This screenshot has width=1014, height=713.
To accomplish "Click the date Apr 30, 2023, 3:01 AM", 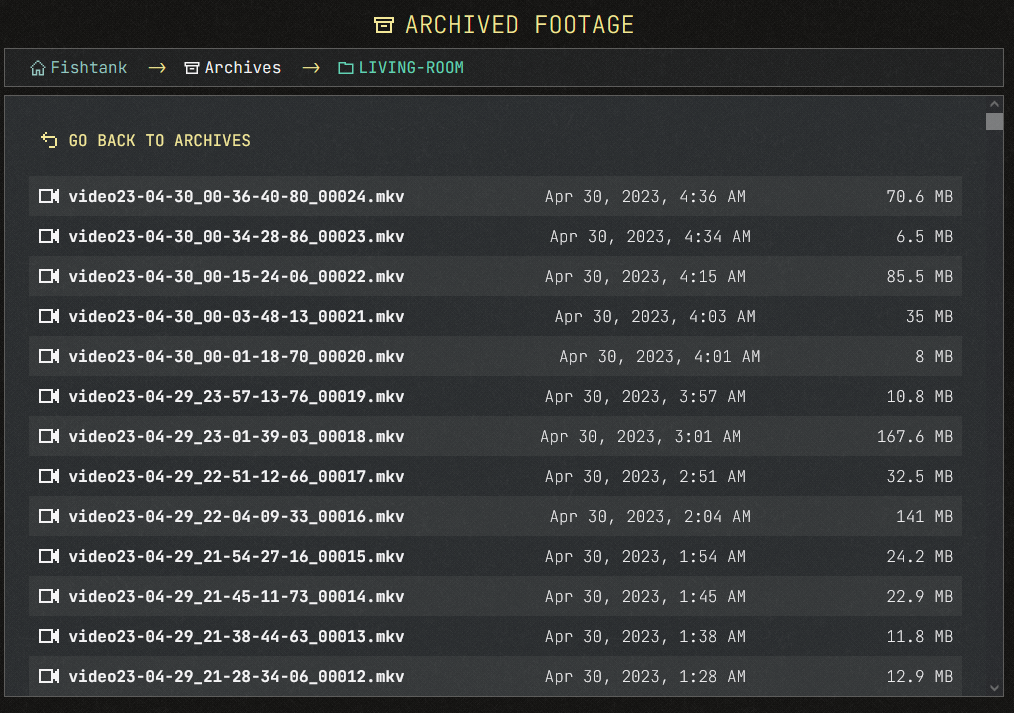I will (x=640, y=437).
